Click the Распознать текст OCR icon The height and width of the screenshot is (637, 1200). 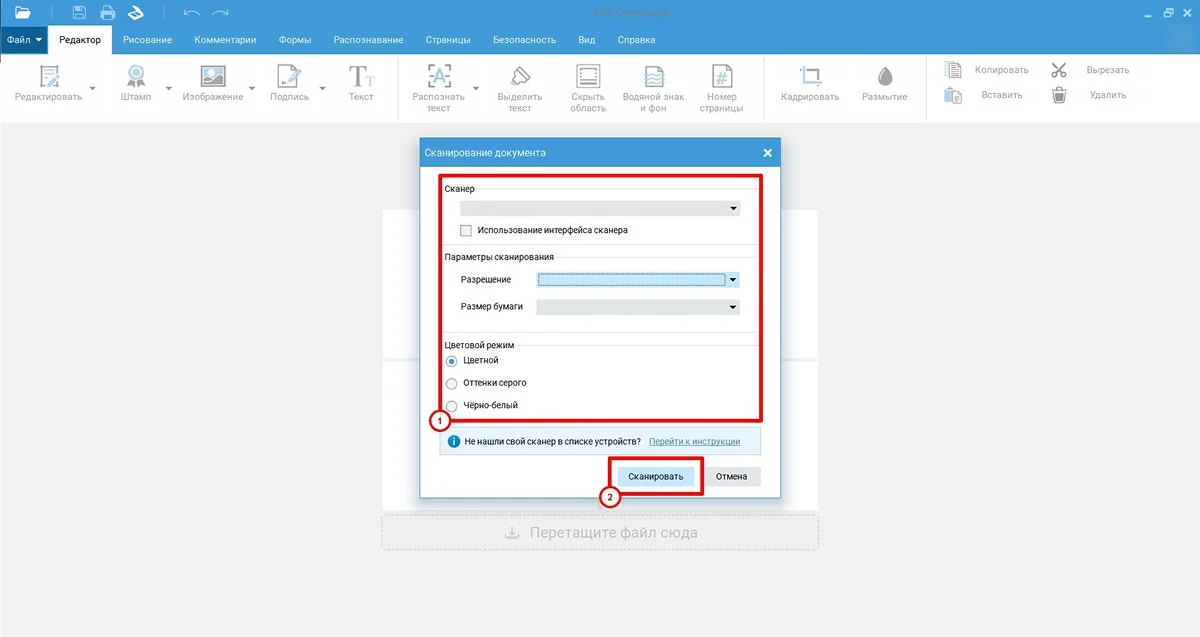tap(438, 78)
